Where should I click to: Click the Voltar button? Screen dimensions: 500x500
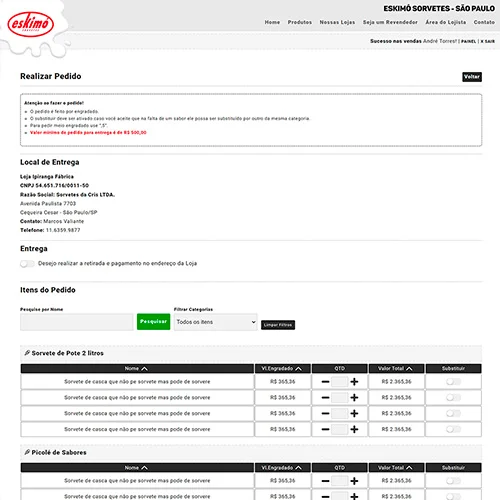472,77
